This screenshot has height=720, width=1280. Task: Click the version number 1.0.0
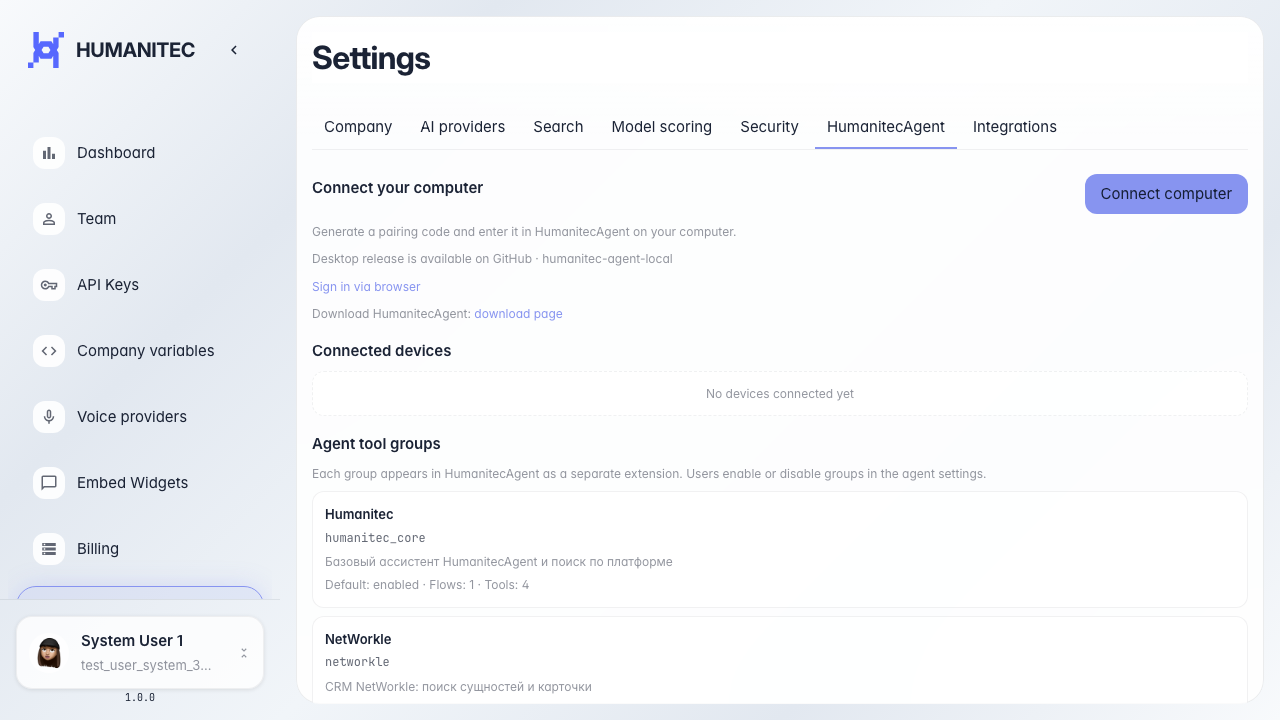[140, 698]
